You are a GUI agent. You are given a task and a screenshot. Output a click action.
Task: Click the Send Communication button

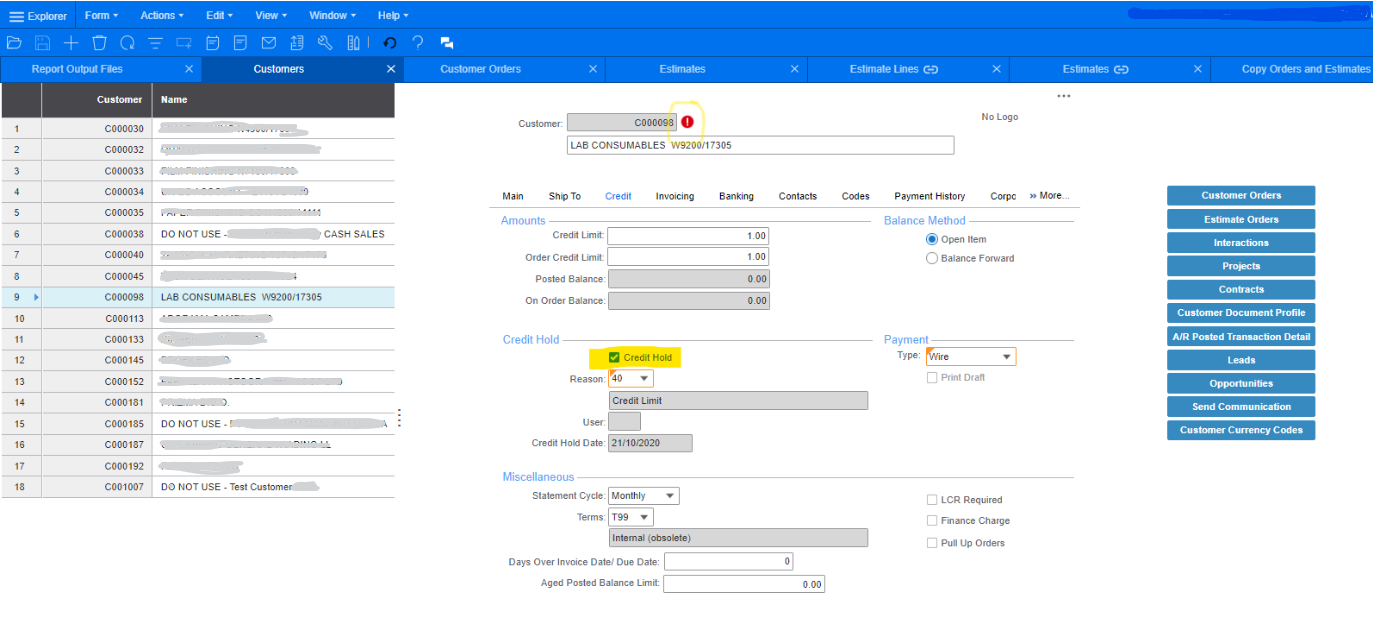[x=1240, y=407]
